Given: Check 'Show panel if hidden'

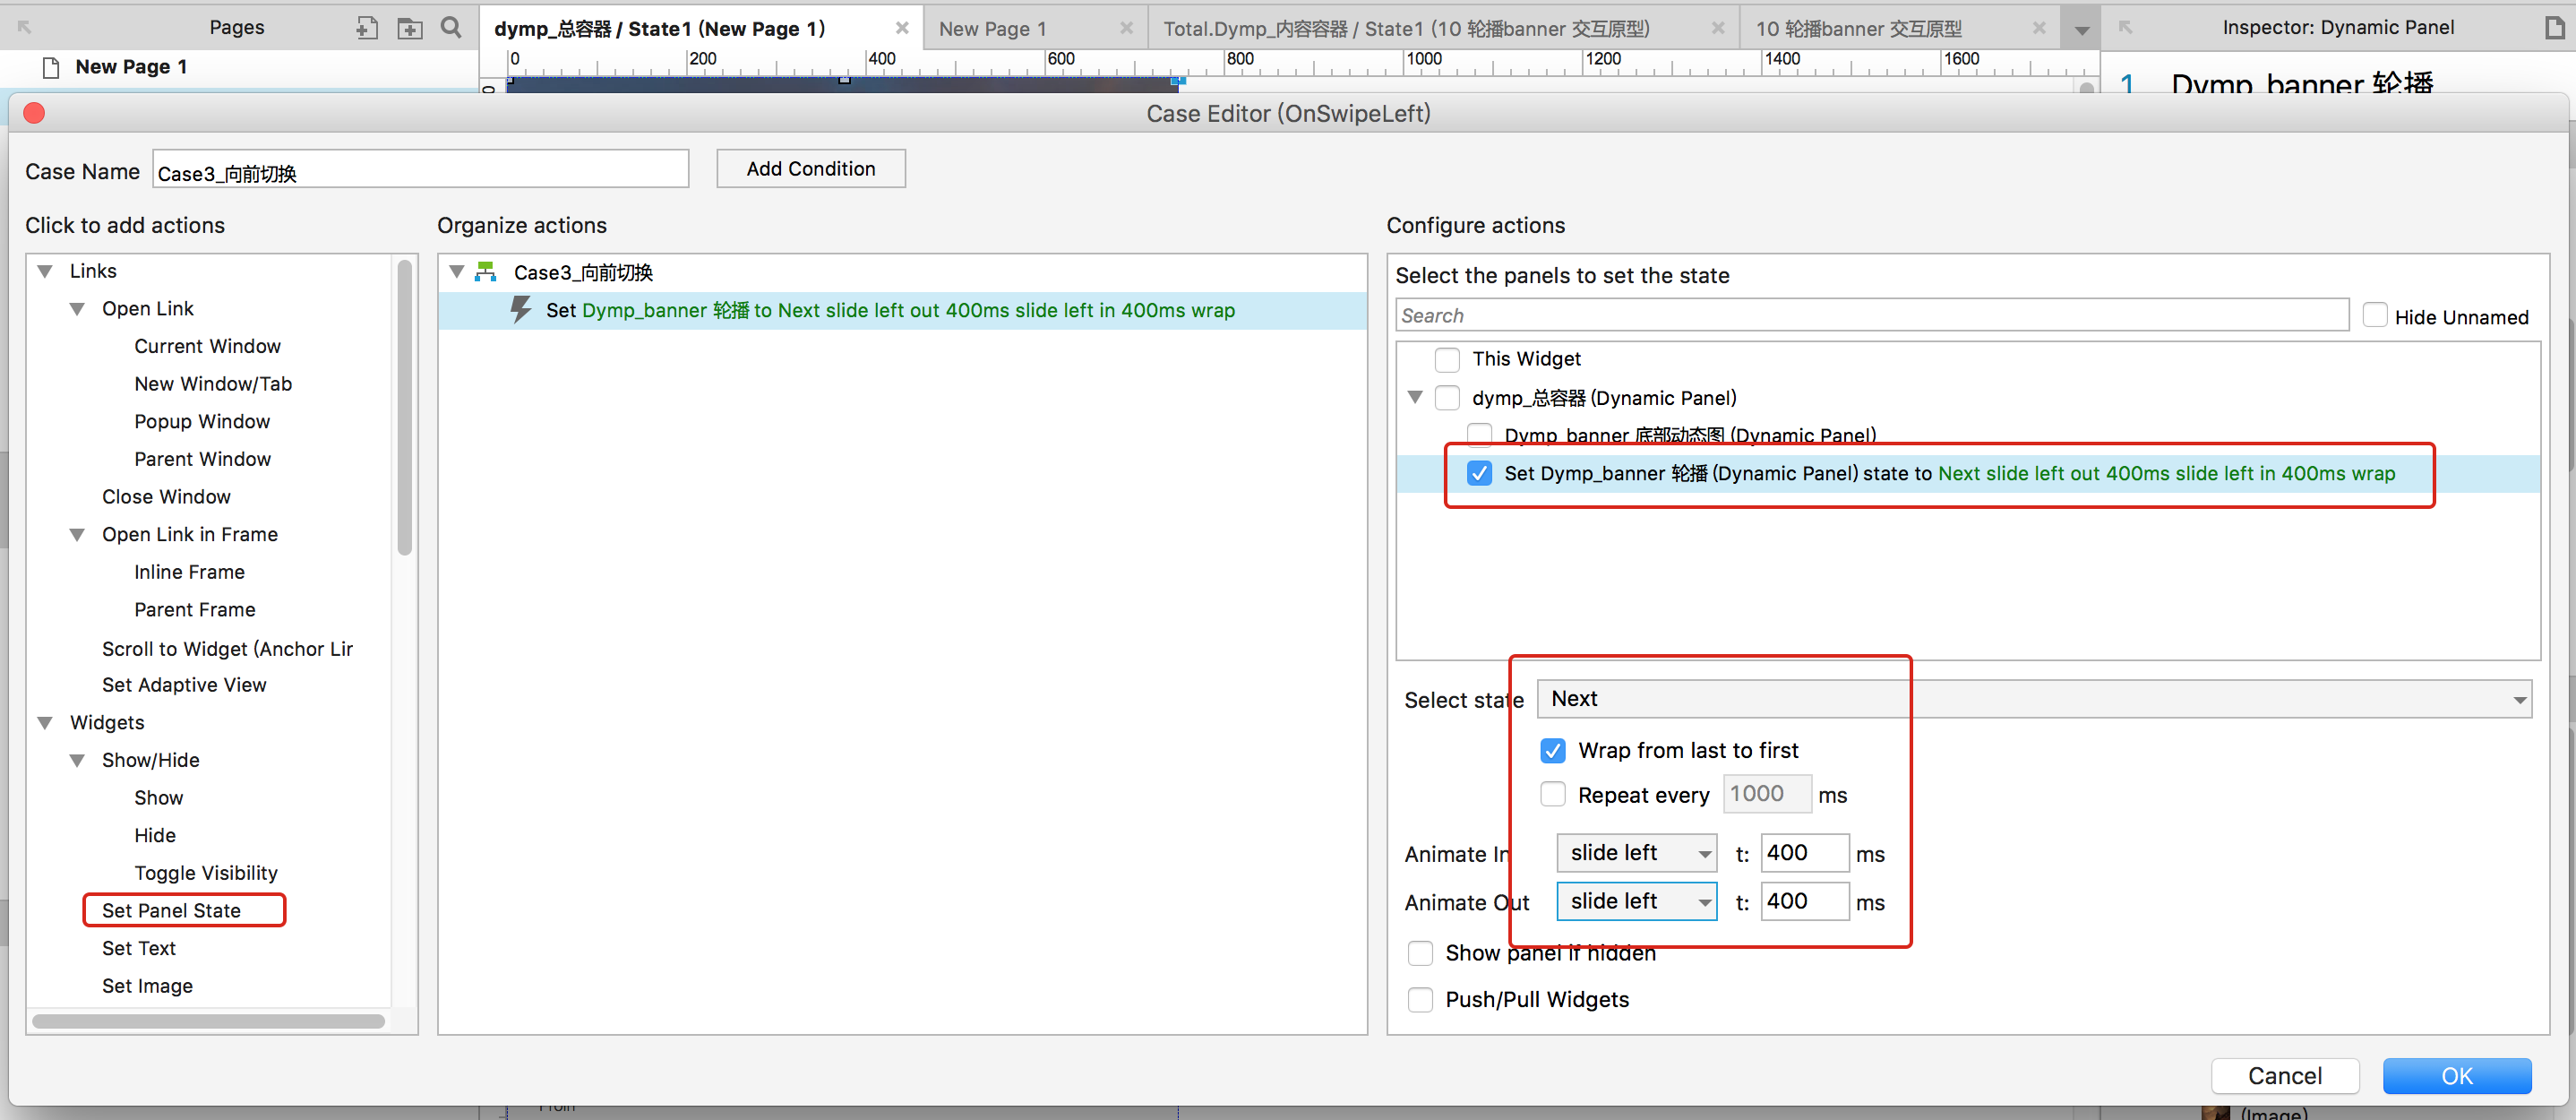Looking at the screenshot, I should (x=1420, y=953).
